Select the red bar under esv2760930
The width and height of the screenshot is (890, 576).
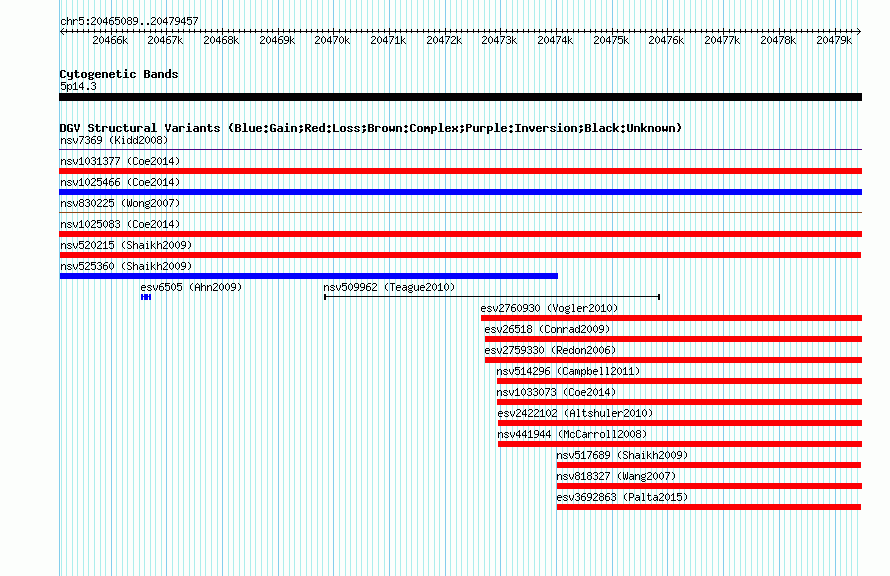pyautogui.click(x=671, y=318)
